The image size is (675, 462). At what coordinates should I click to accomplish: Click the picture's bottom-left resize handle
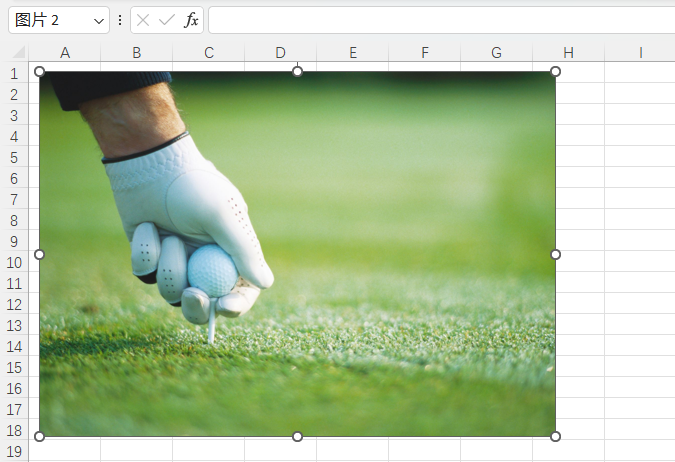click(x=39, y=437)
